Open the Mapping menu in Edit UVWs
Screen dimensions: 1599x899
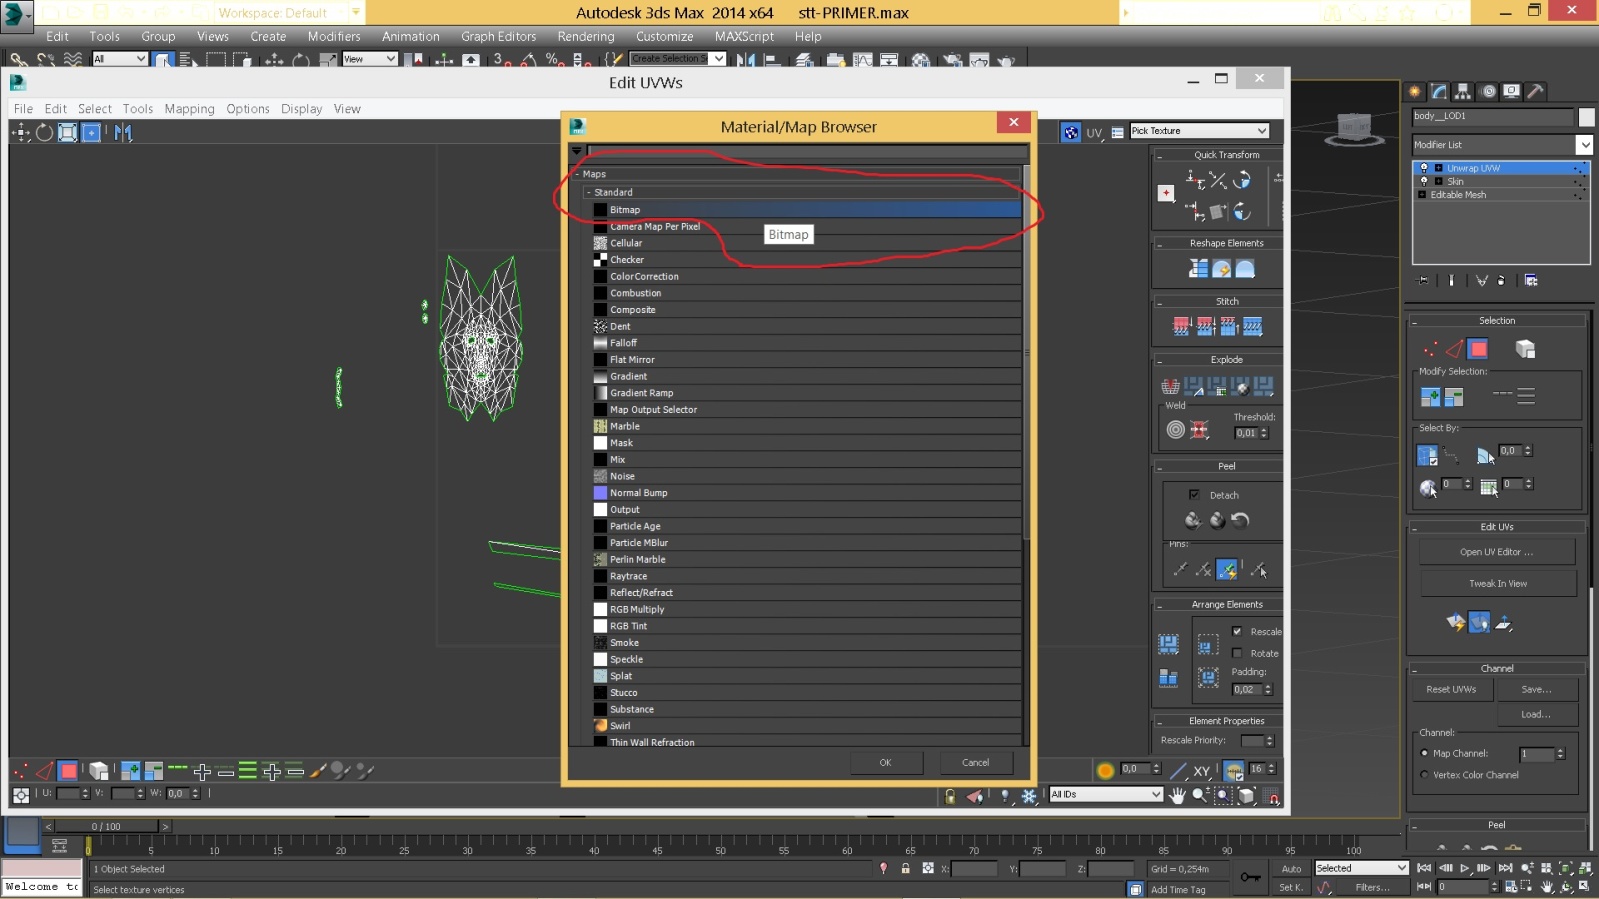[x=189, y=109]
